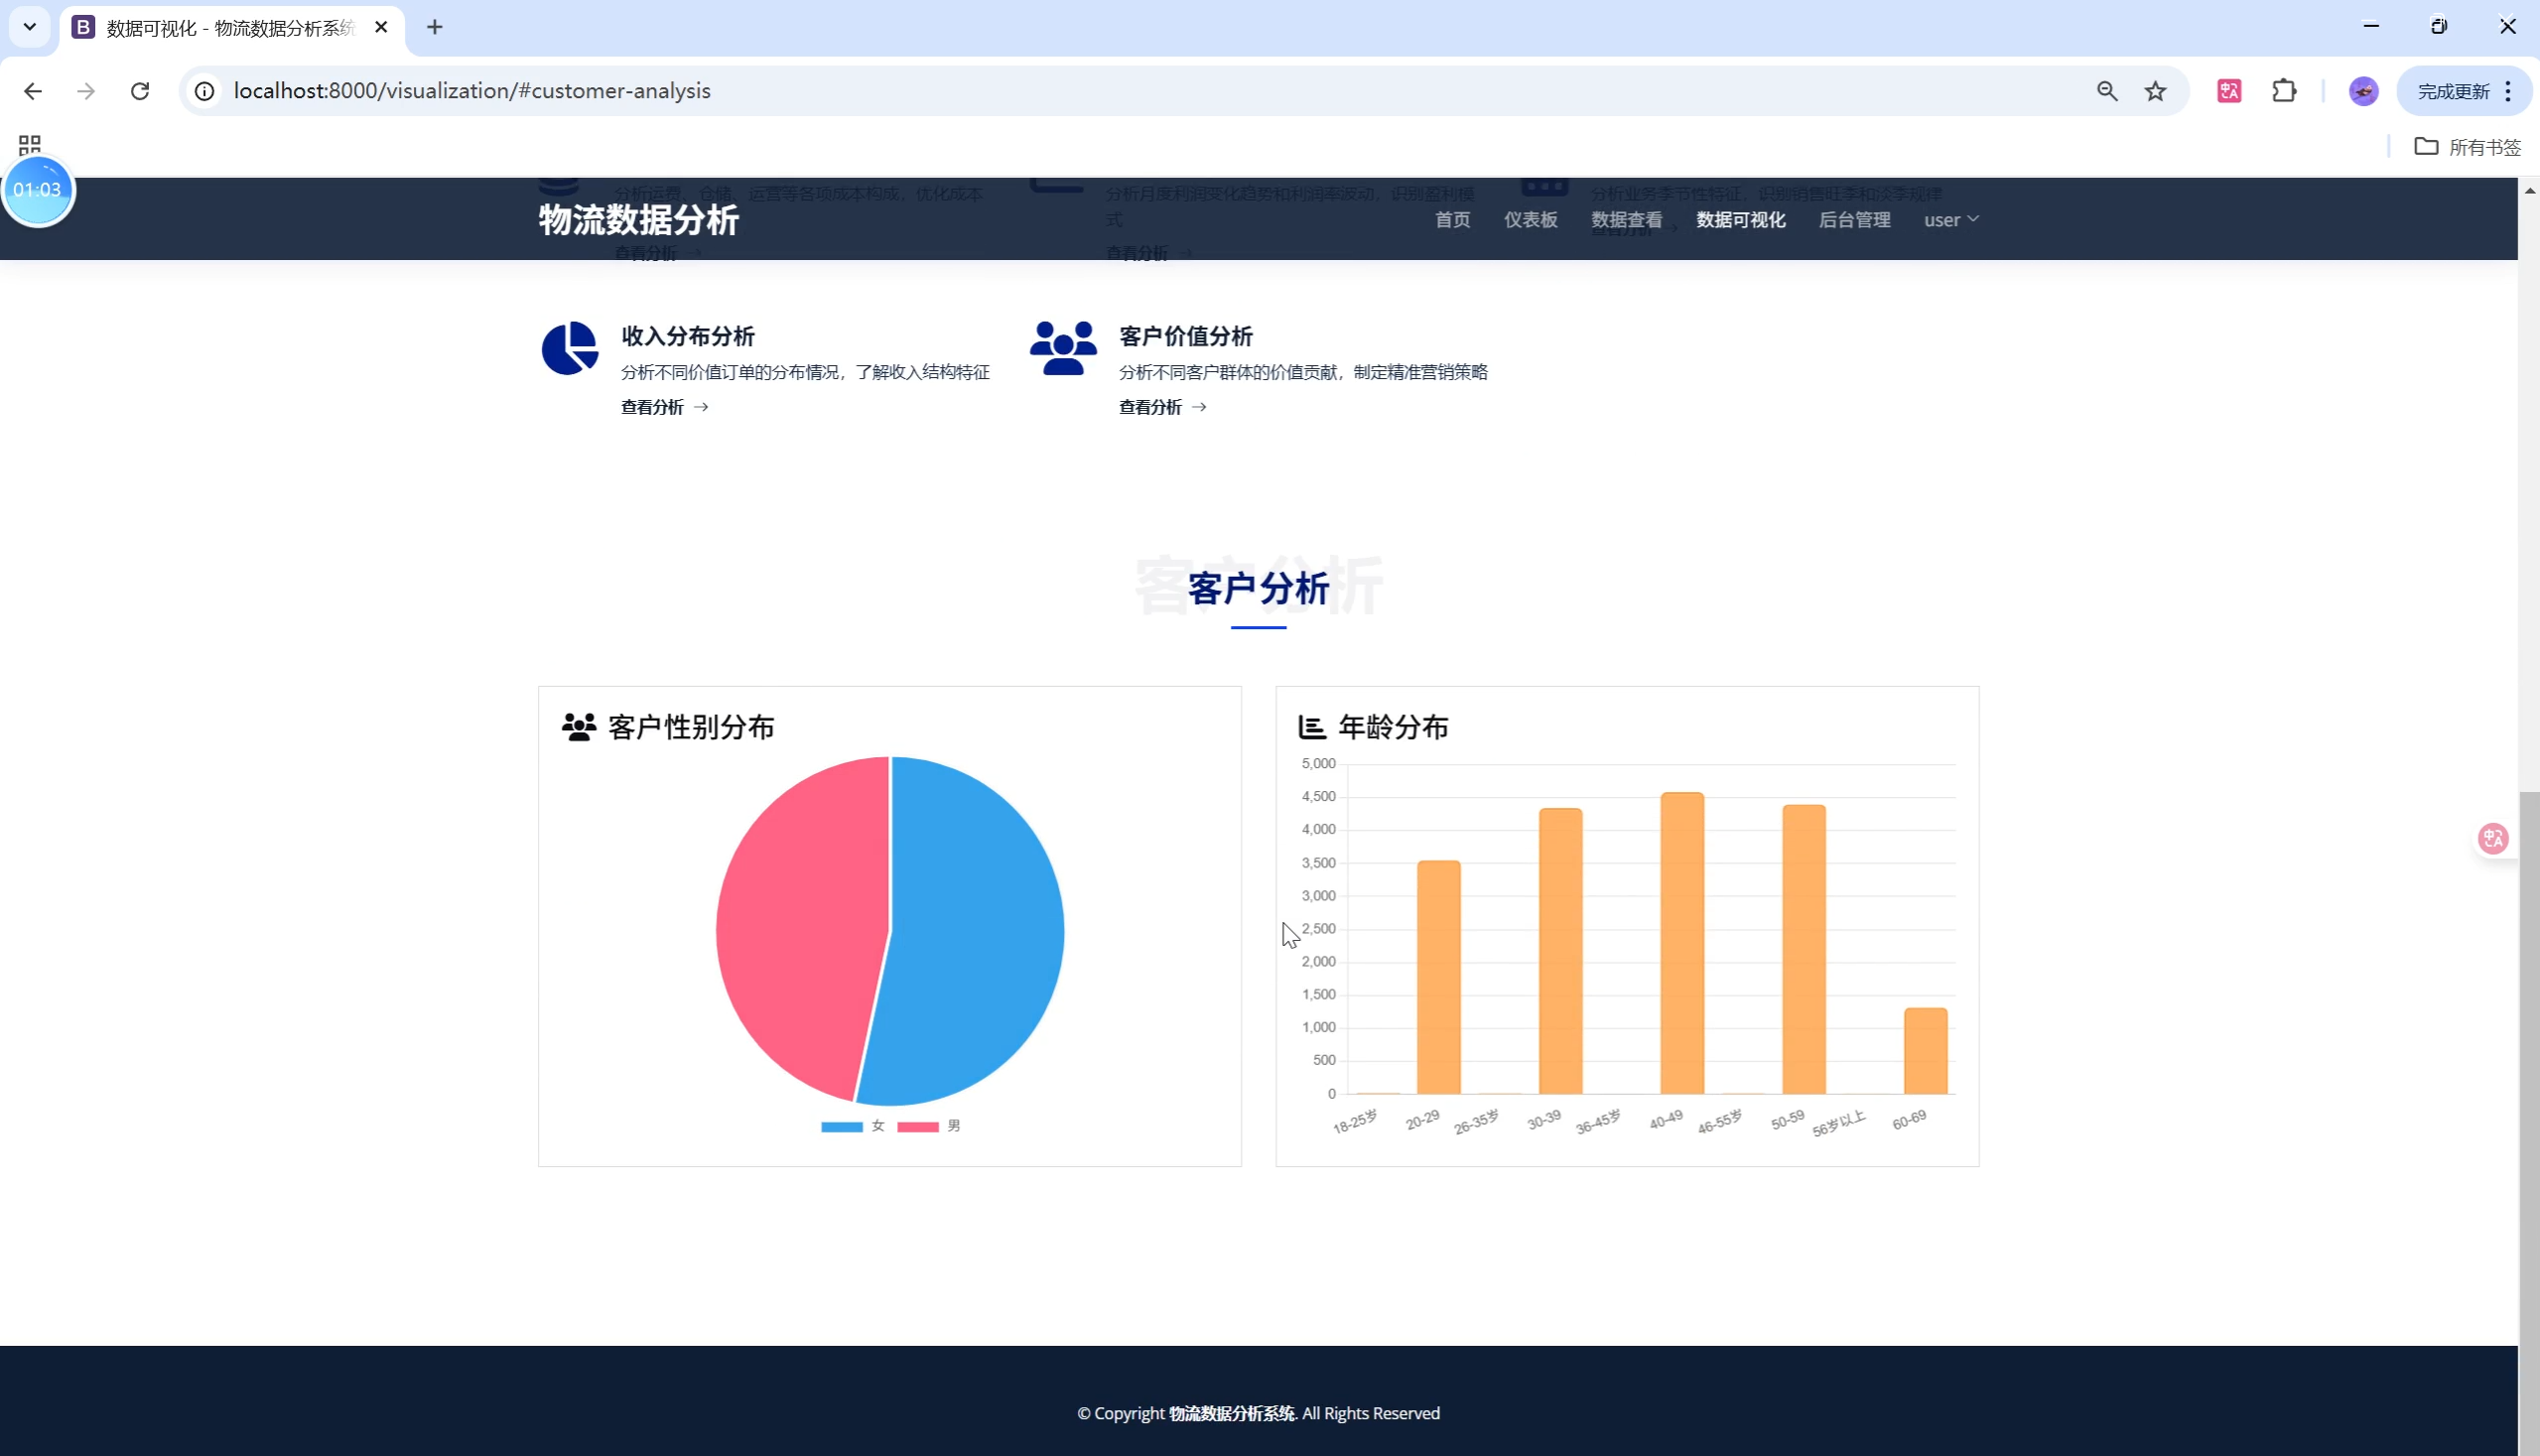Click 物流数据分析系统 in the footer
Viewport: 2540px width, 1456px height.
click(1232, 1413)
